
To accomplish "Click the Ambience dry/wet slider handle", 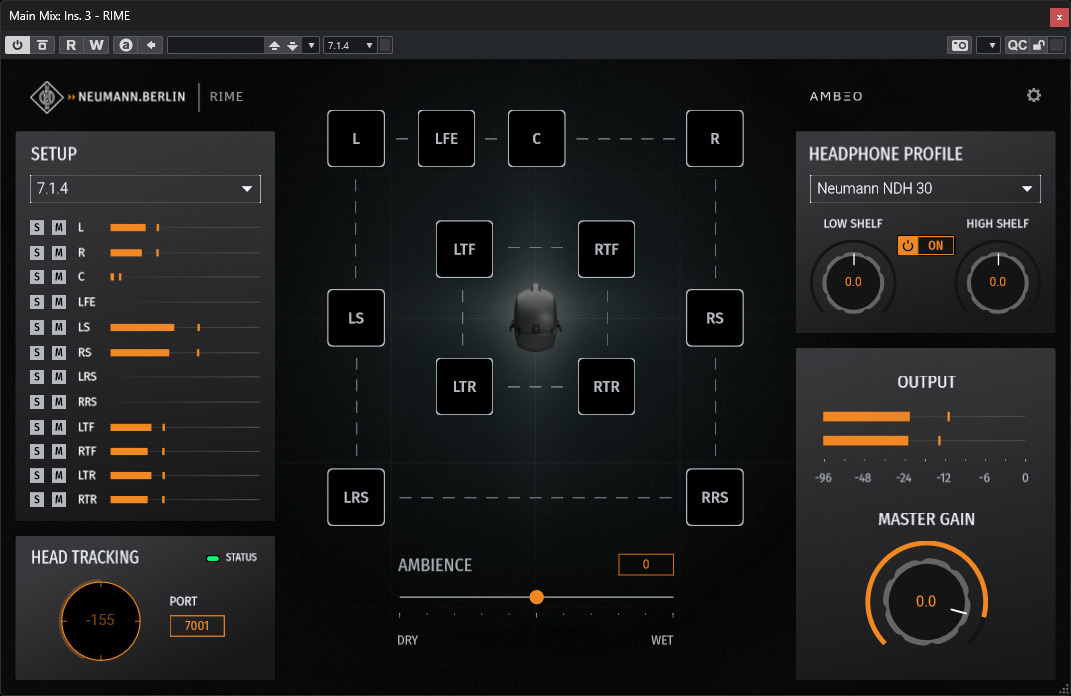I will tap(537, 597).
